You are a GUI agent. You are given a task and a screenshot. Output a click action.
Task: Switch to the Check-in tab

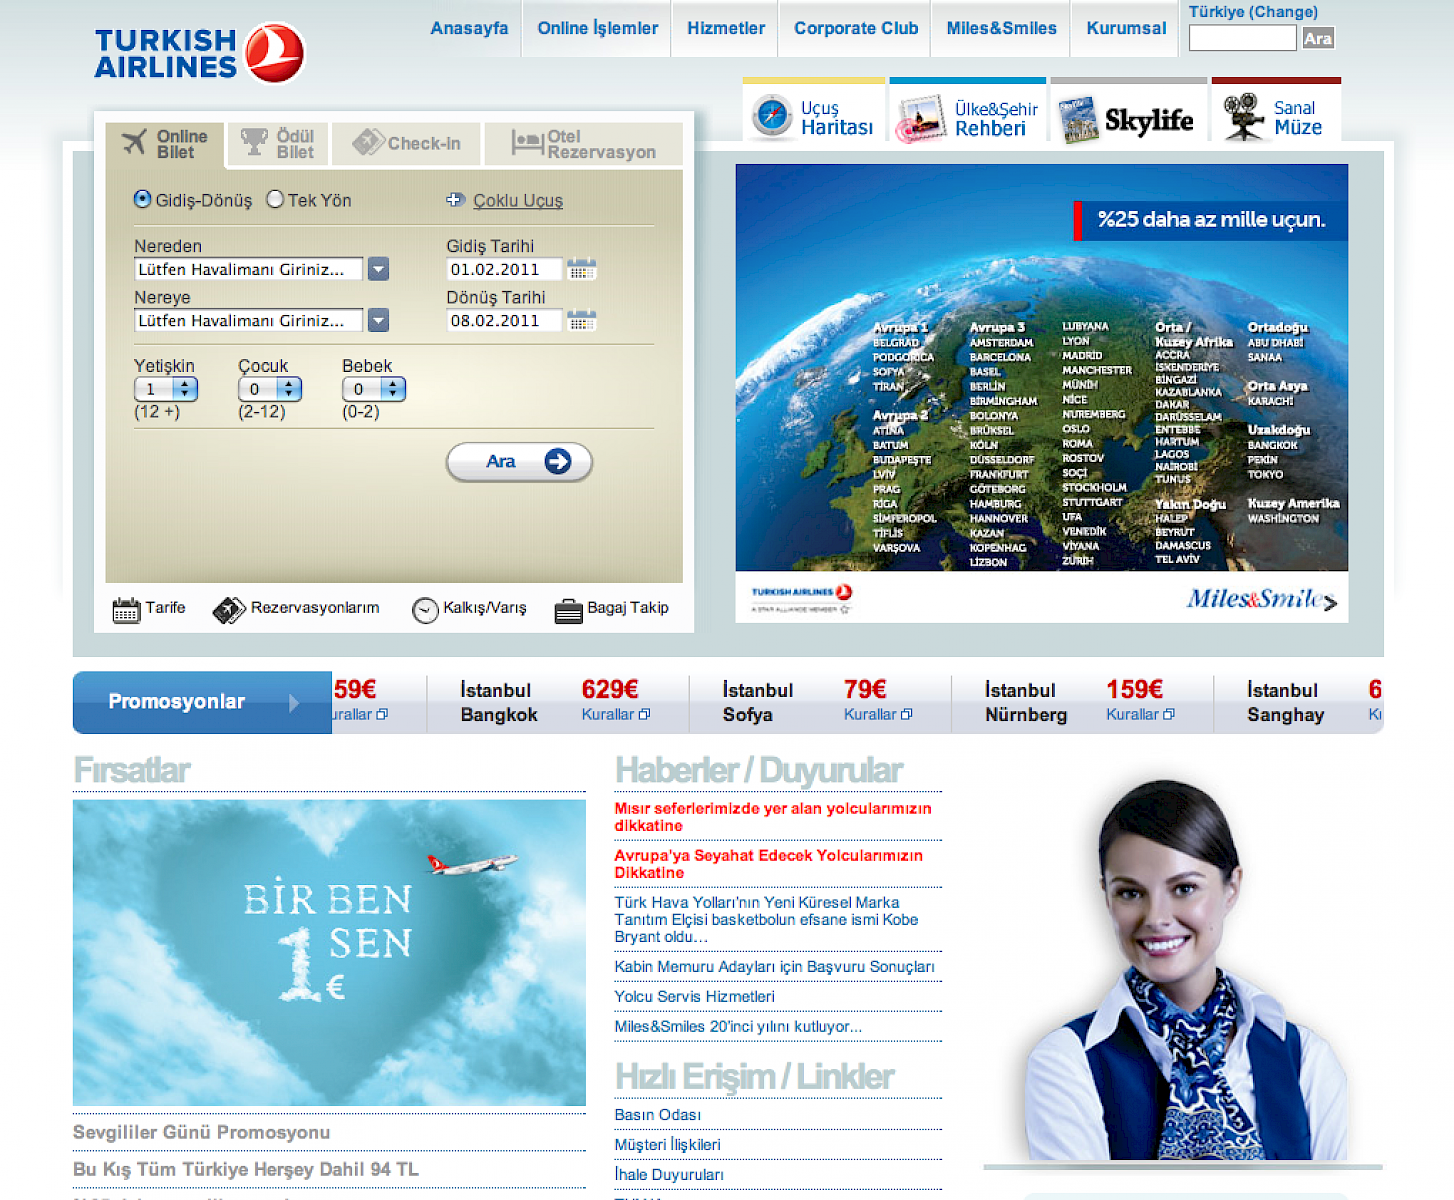tap(407, 143)
